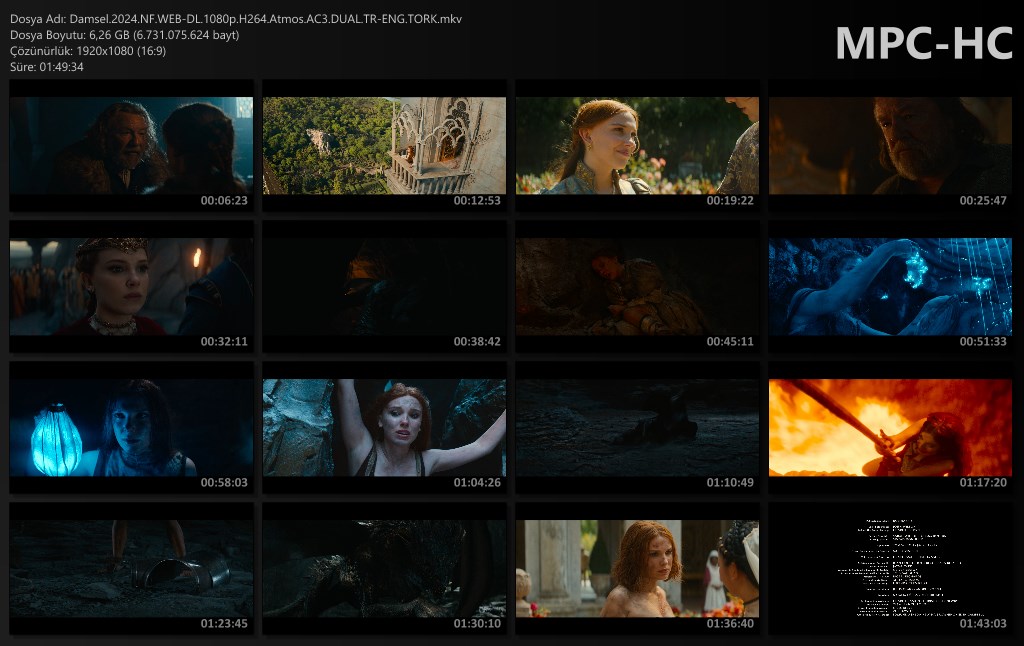The width and height of the screenshot is (1024, 646).
Task: Click the Dosya Boyutu 6,26 GB line
Action: tap(124, 35)
